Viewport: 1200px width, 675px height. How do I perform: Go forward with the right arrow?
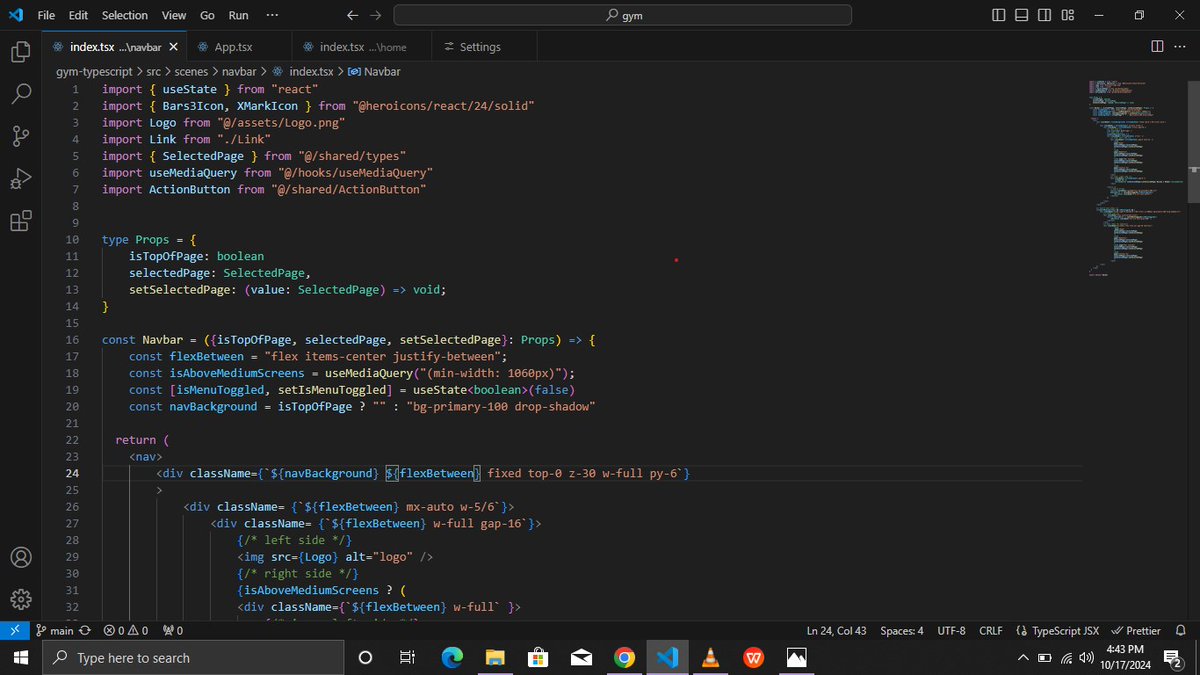(x=376, y=16)
